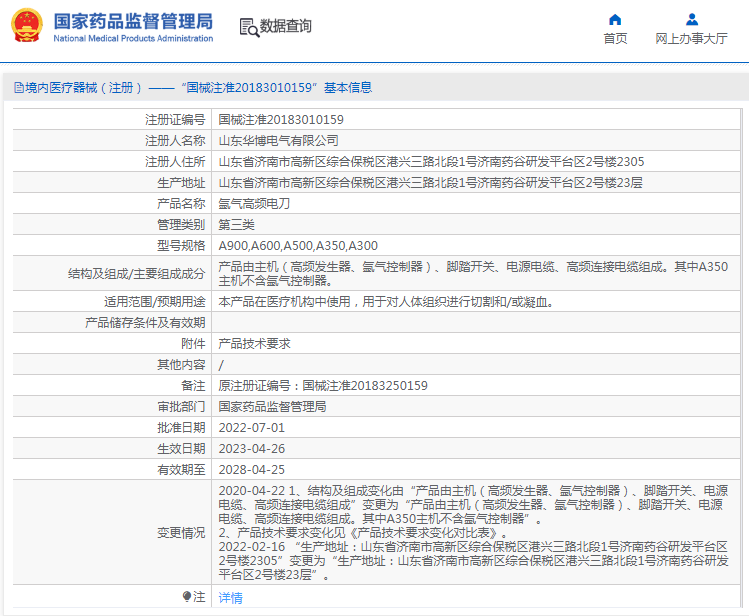
Task: Click the 备注 row label
Action: point(193,386)
